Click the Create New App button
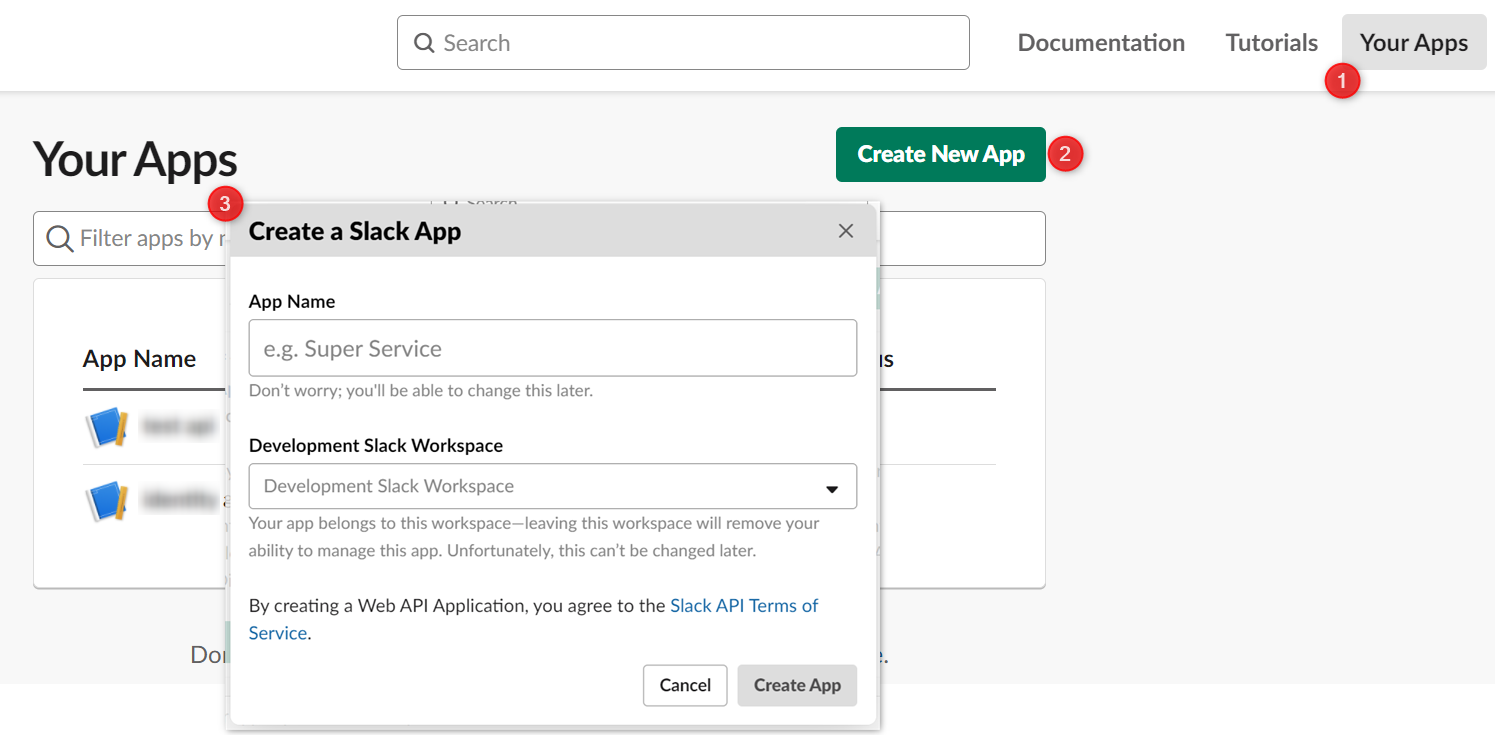 coord(941,154)
